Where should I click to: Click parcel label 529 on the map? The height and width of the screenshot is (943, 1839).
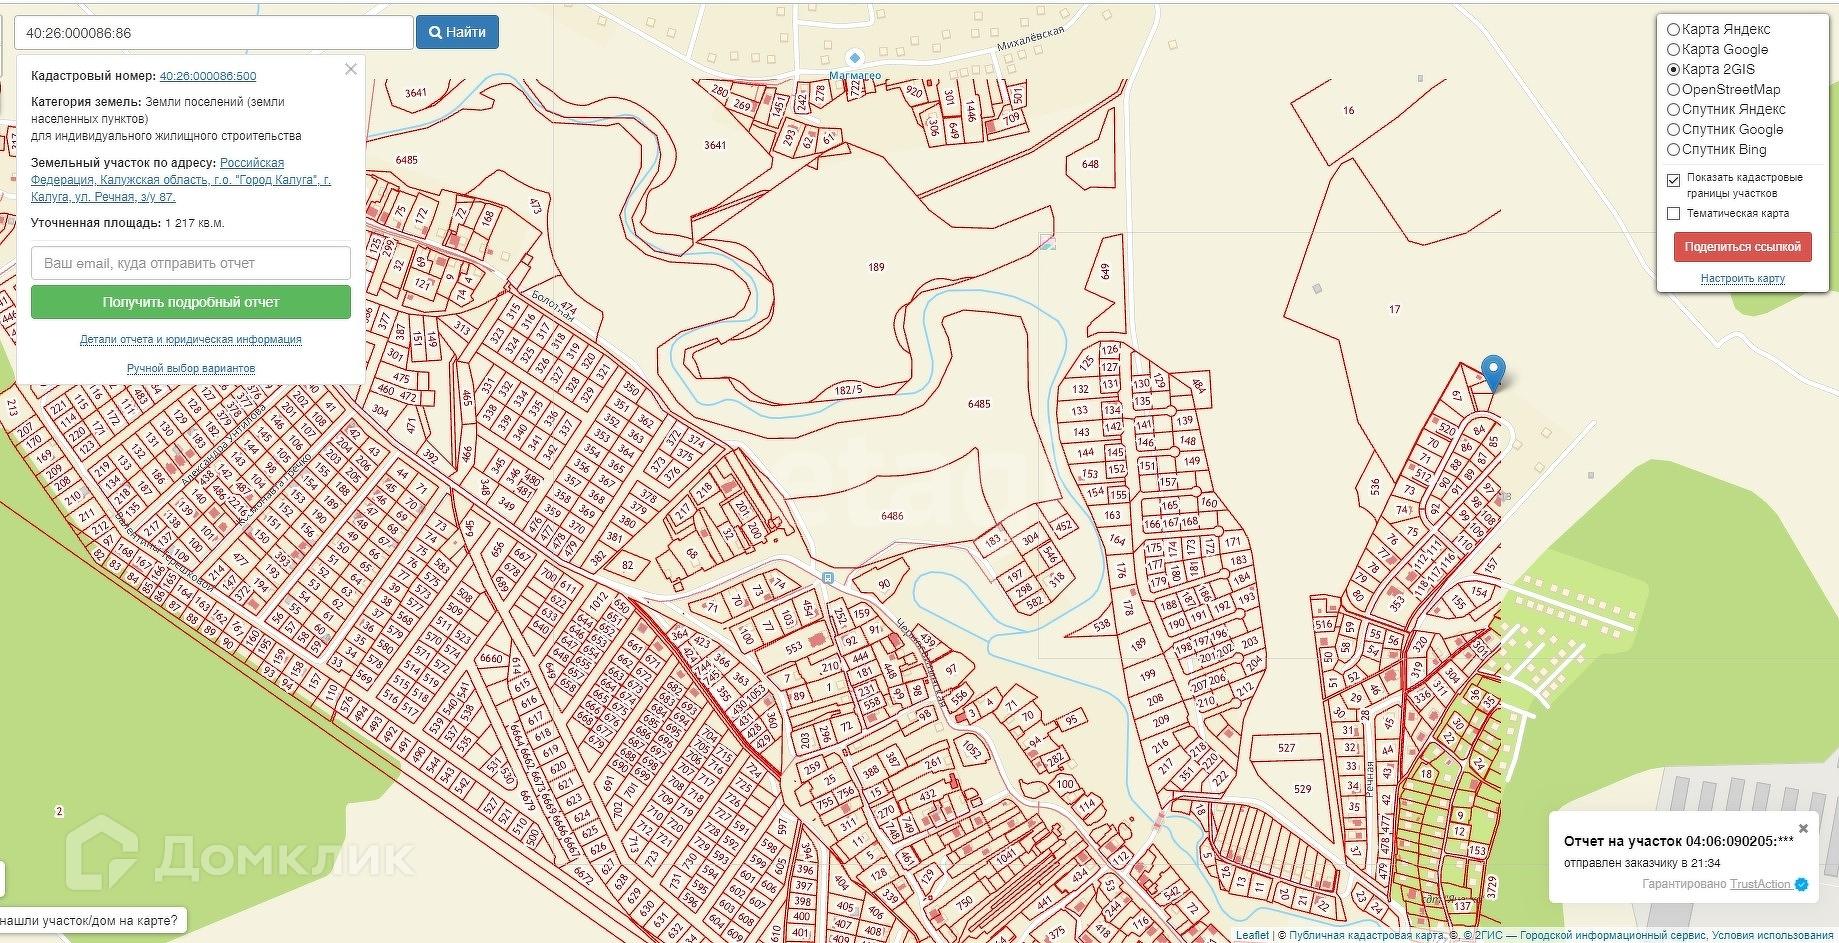tap(1302, 789)
